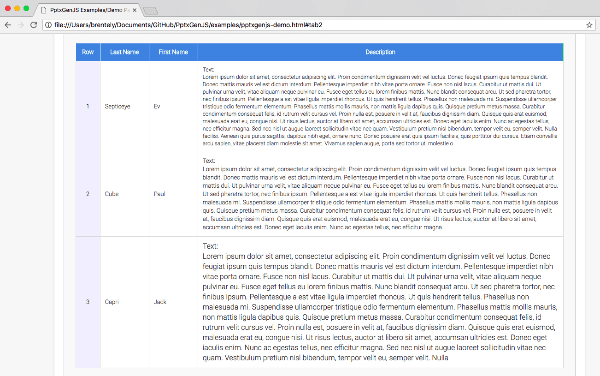Image resolution: width=600 pixels, height=376 pixels.
Task: Click the Row column header
Action: pyautogui.click(x=88, y=52)
